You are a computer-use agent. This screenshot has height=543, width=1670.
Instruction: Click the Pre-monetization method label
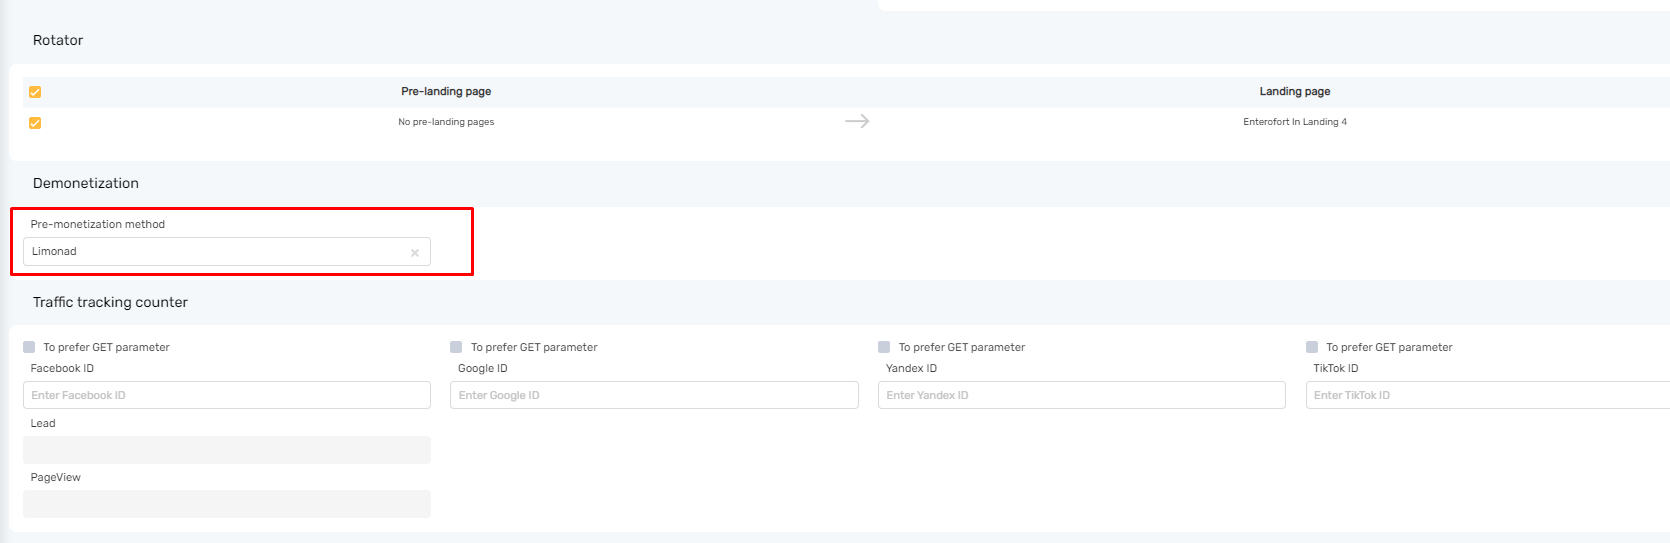click(98, 224)
